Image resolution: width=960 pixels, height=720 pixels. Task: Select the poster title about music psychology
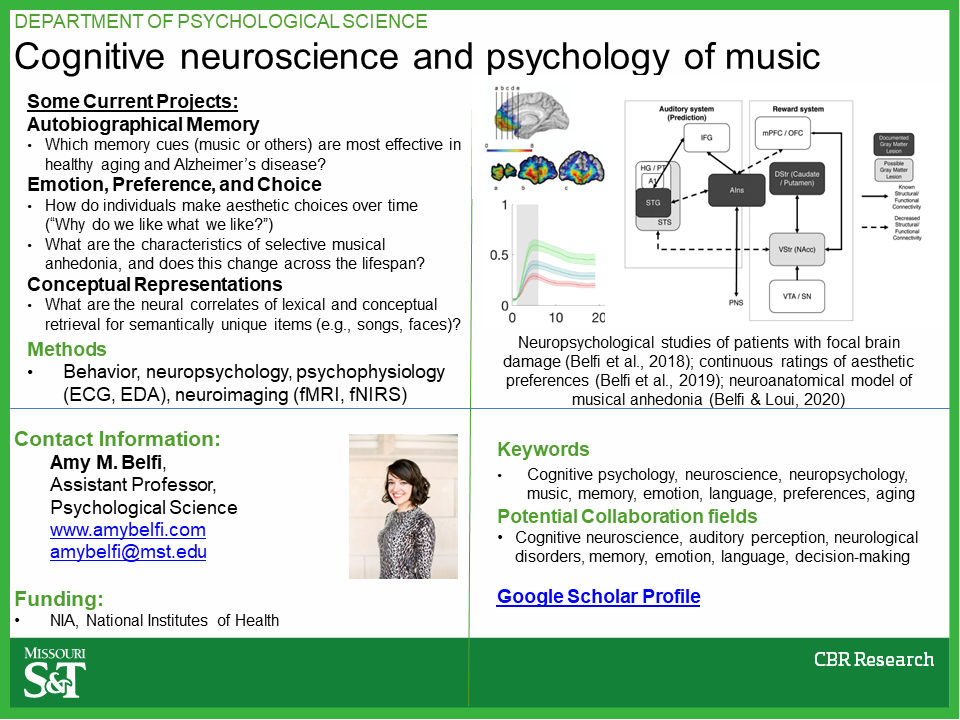click(x=417, y=58)
